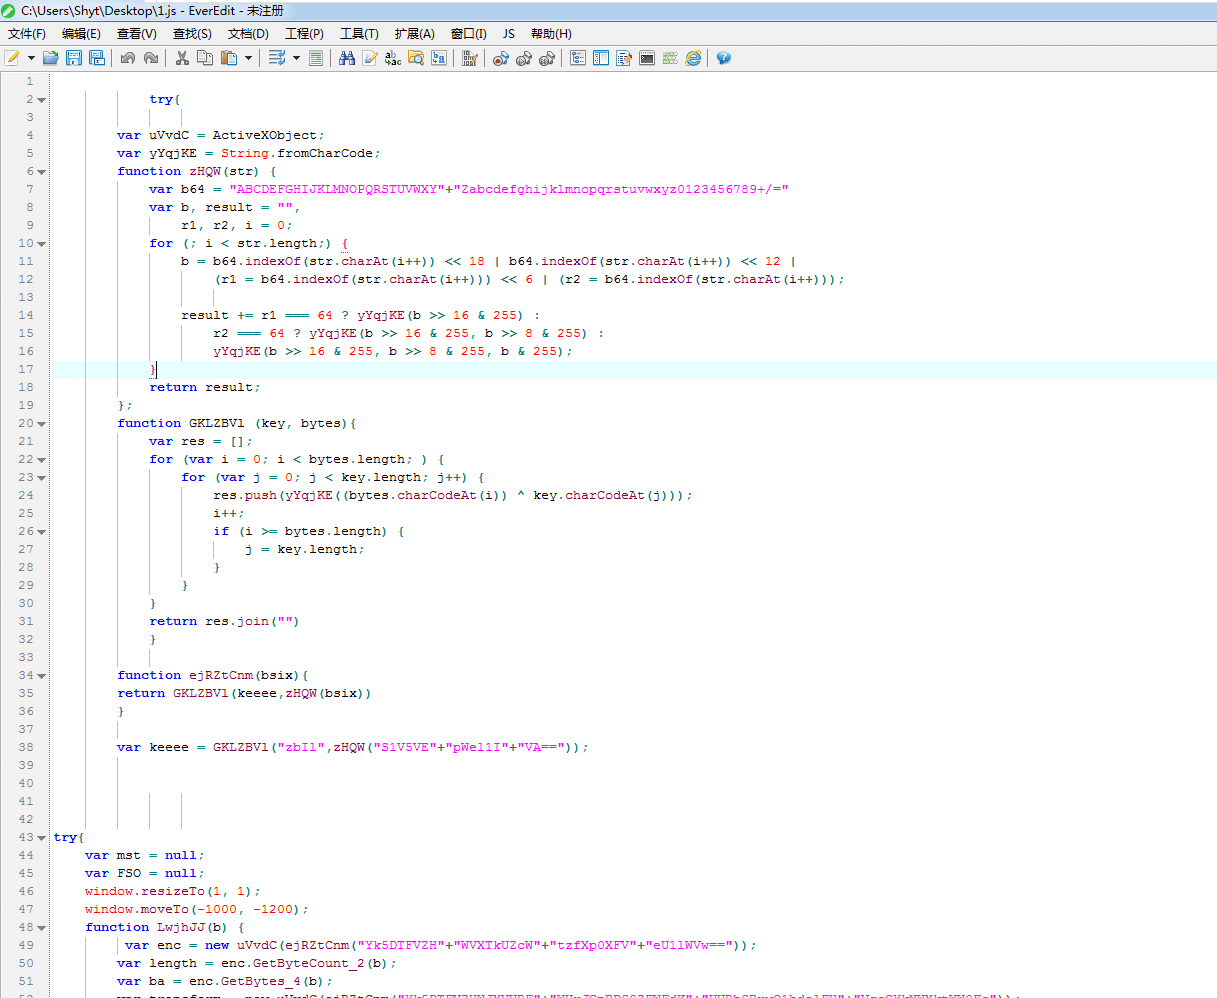The height and width of the screenshot is (998, 1217).
Task: Open the 查看(V) menu
Action: point(137,33)
